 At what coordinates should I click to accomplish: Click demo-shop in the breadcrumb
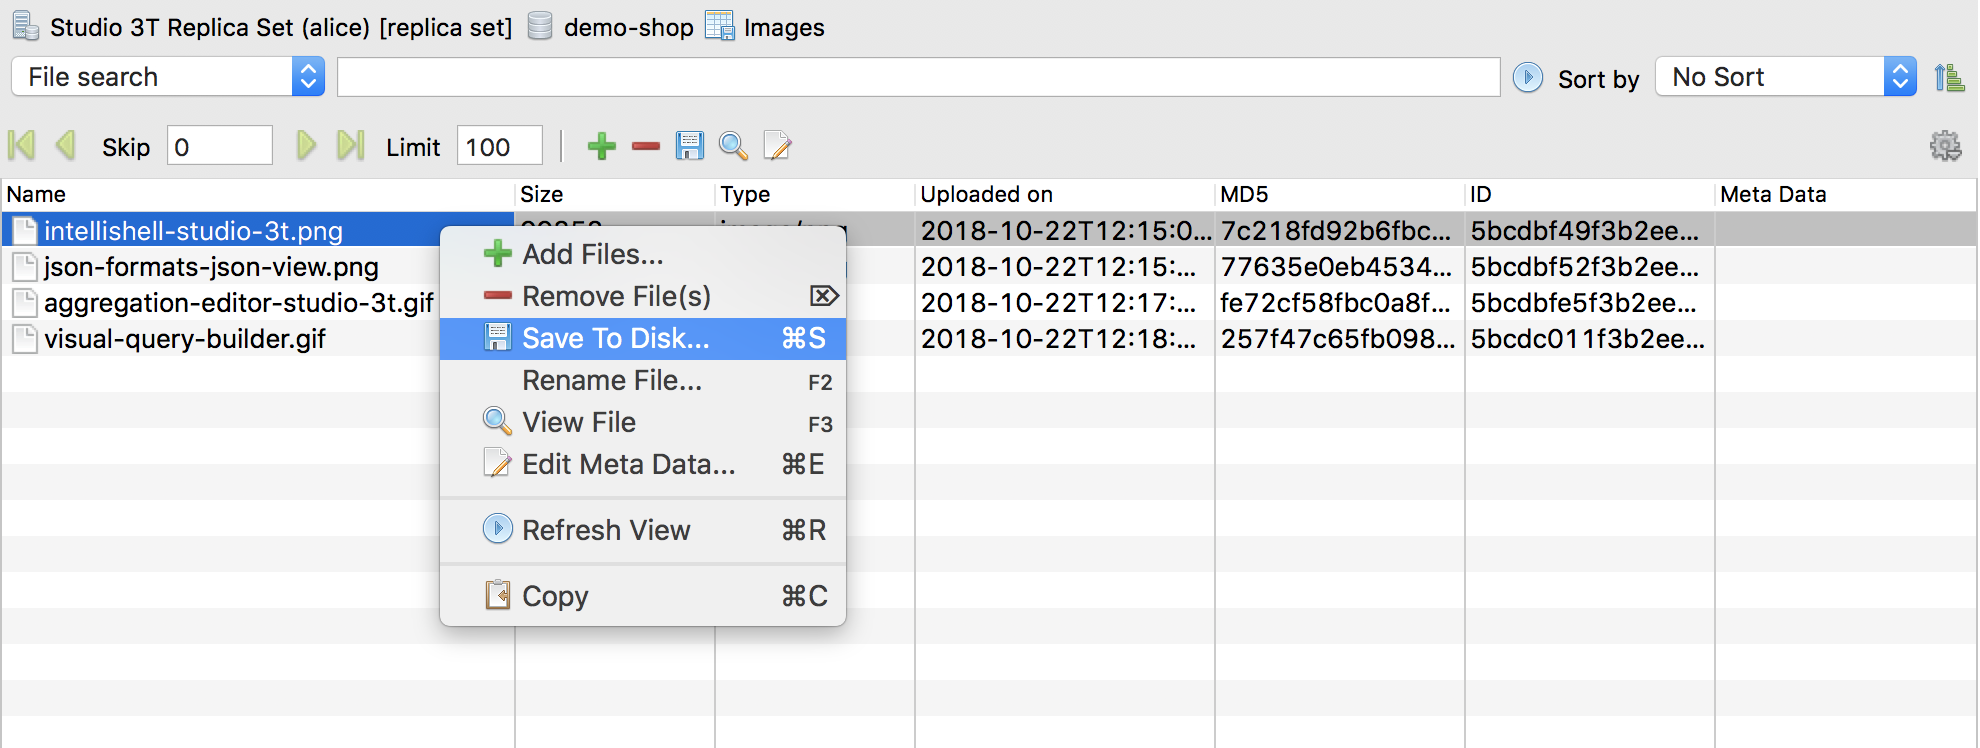(628, 27)
